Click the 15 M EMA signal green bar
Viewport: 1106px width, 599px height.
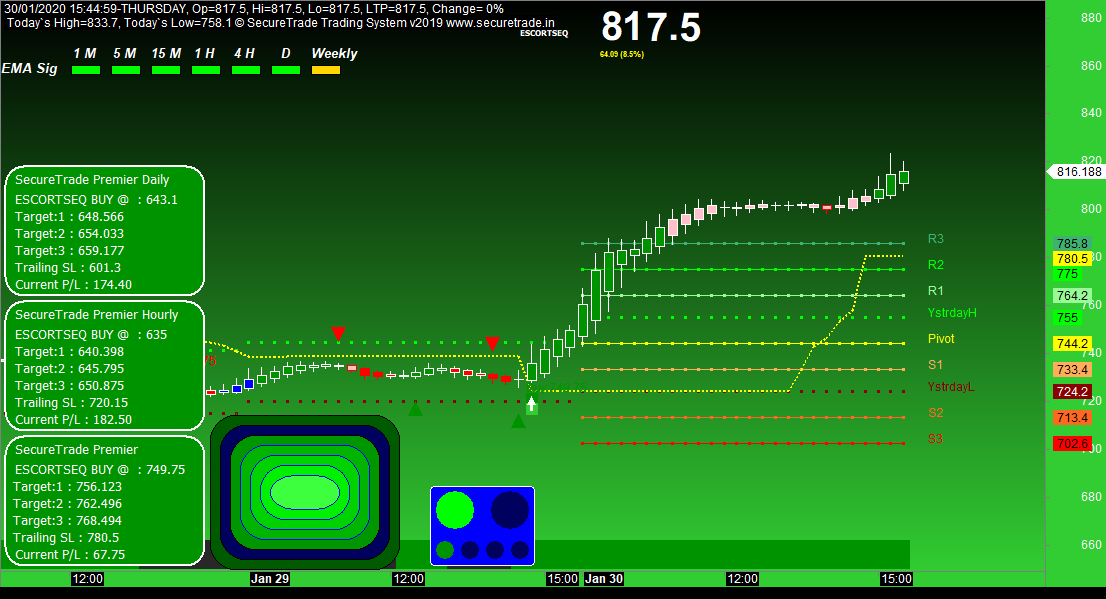point(166,70)
